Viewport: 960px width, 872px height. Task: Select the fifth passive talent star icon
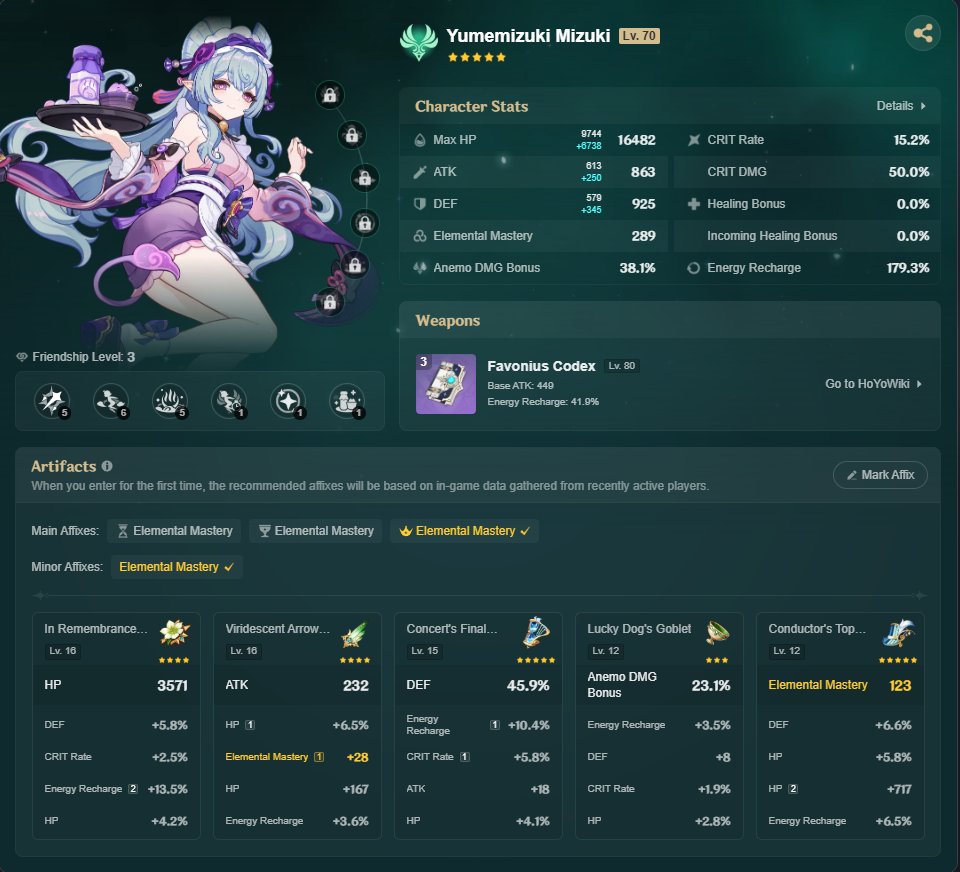click(288, 401)
